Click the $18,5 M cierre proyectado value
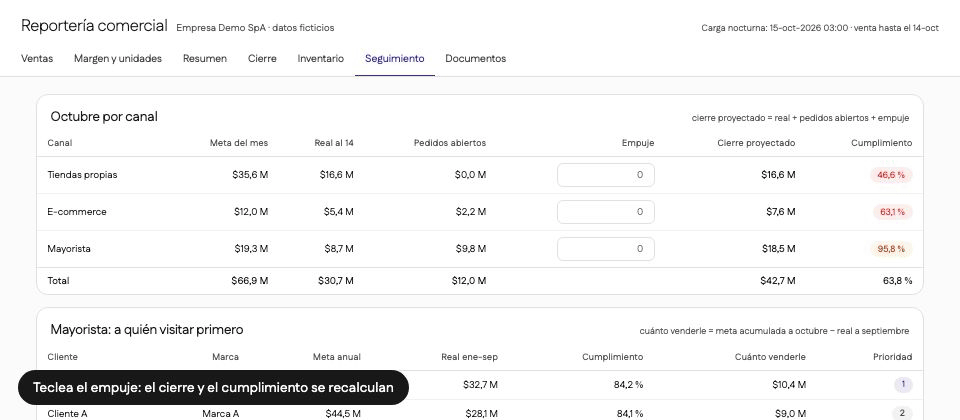Viewport: 960px width, 420px height. (x=778, y=249)
